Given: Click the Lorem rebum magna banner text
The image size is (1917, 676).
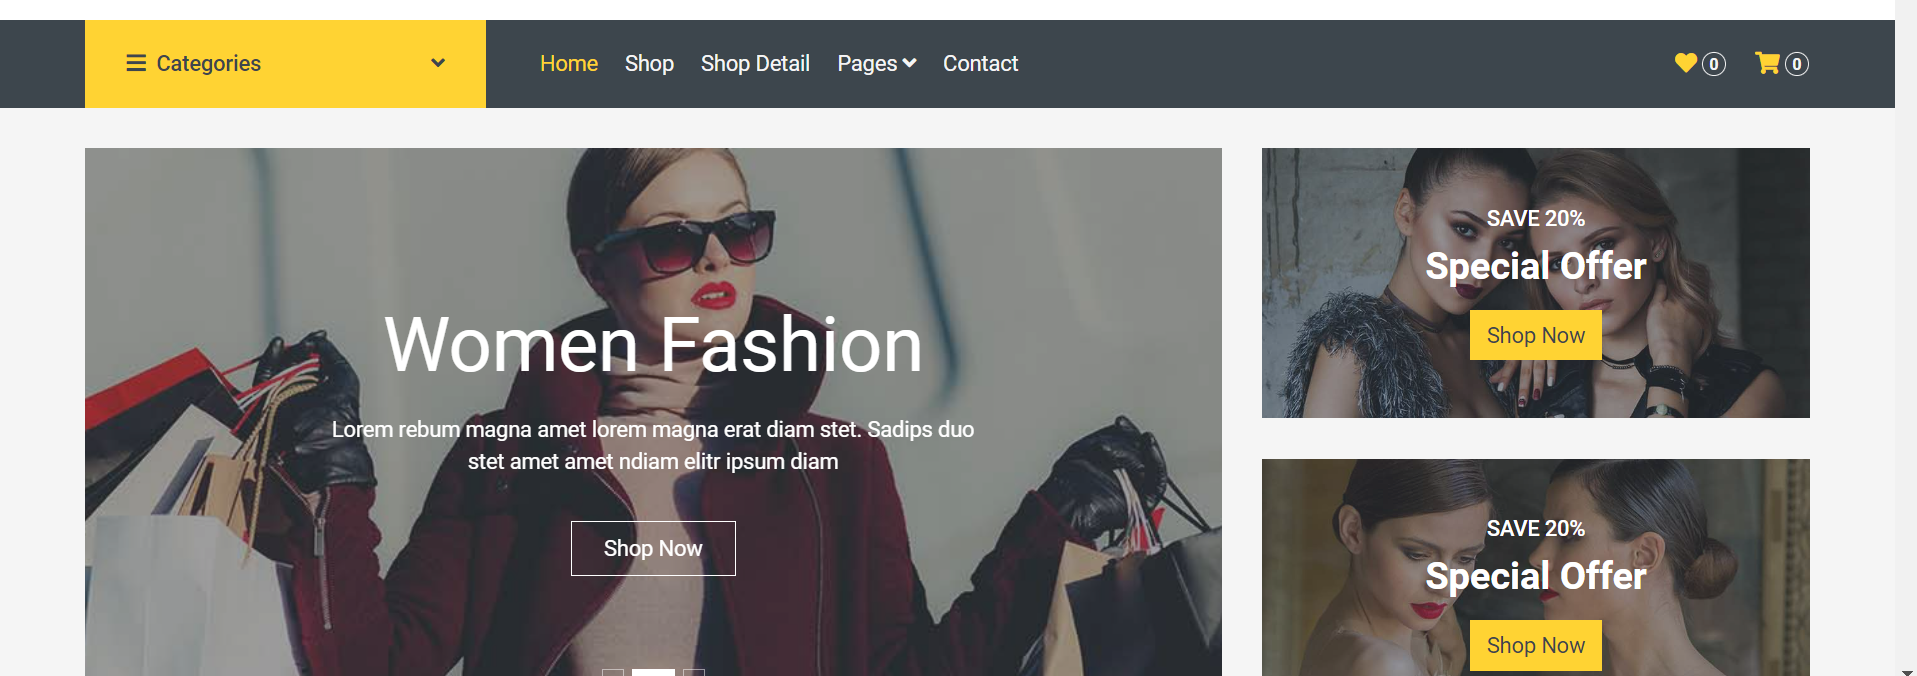Looking at the screenshot, I should tap(653, 445).
